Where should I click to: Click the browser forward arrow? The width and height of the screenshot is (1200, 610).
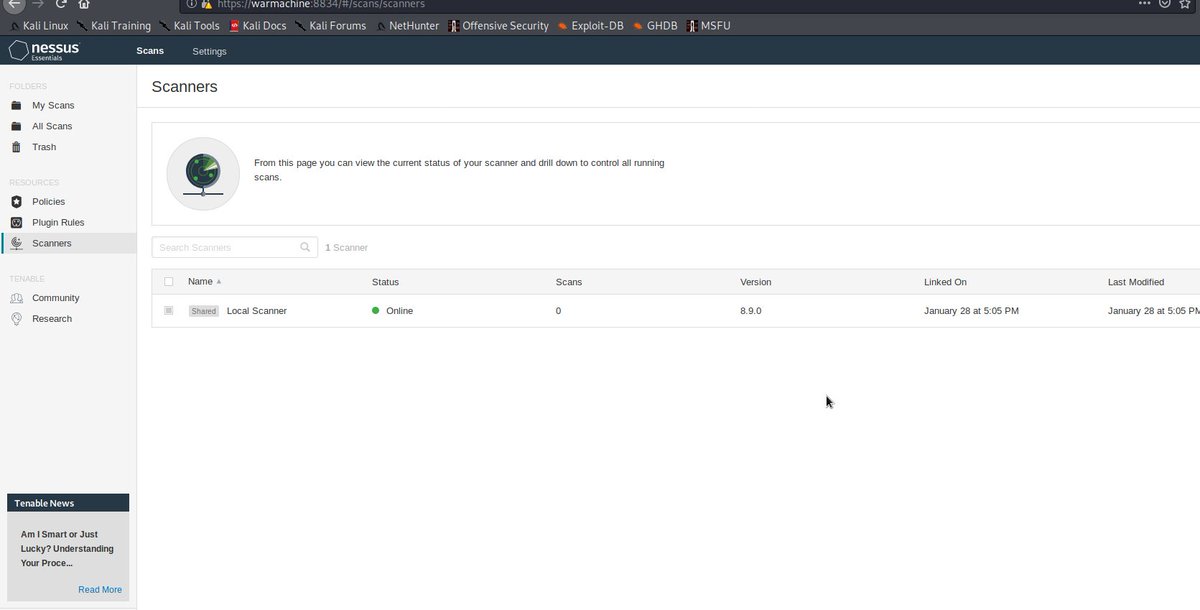point(38,4)
